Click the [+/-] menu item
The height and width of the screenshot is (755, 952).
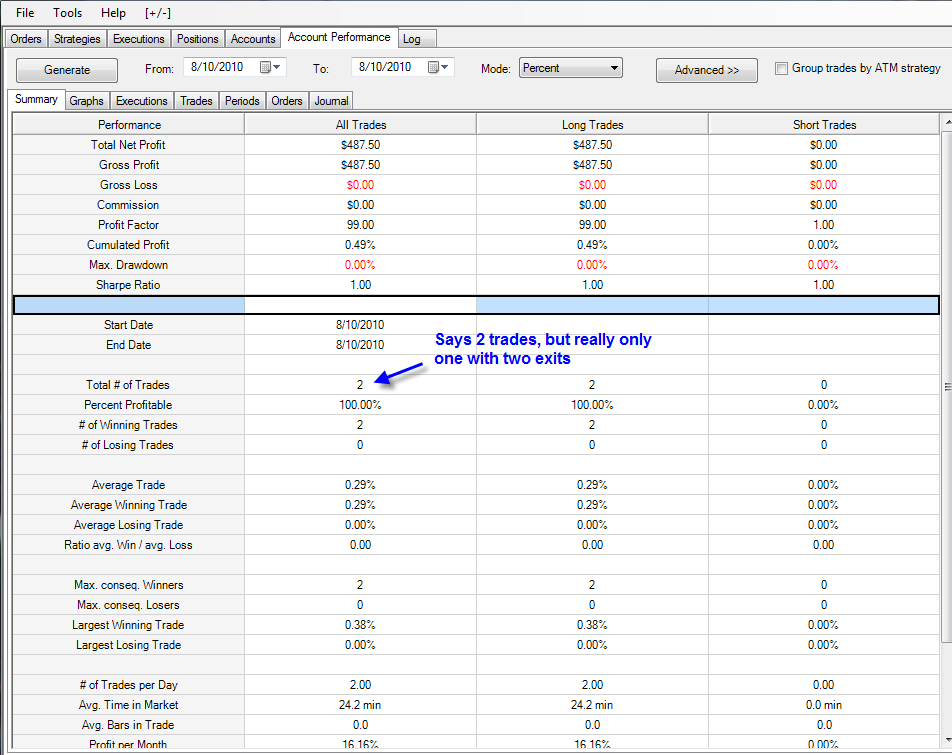(158, 13)
